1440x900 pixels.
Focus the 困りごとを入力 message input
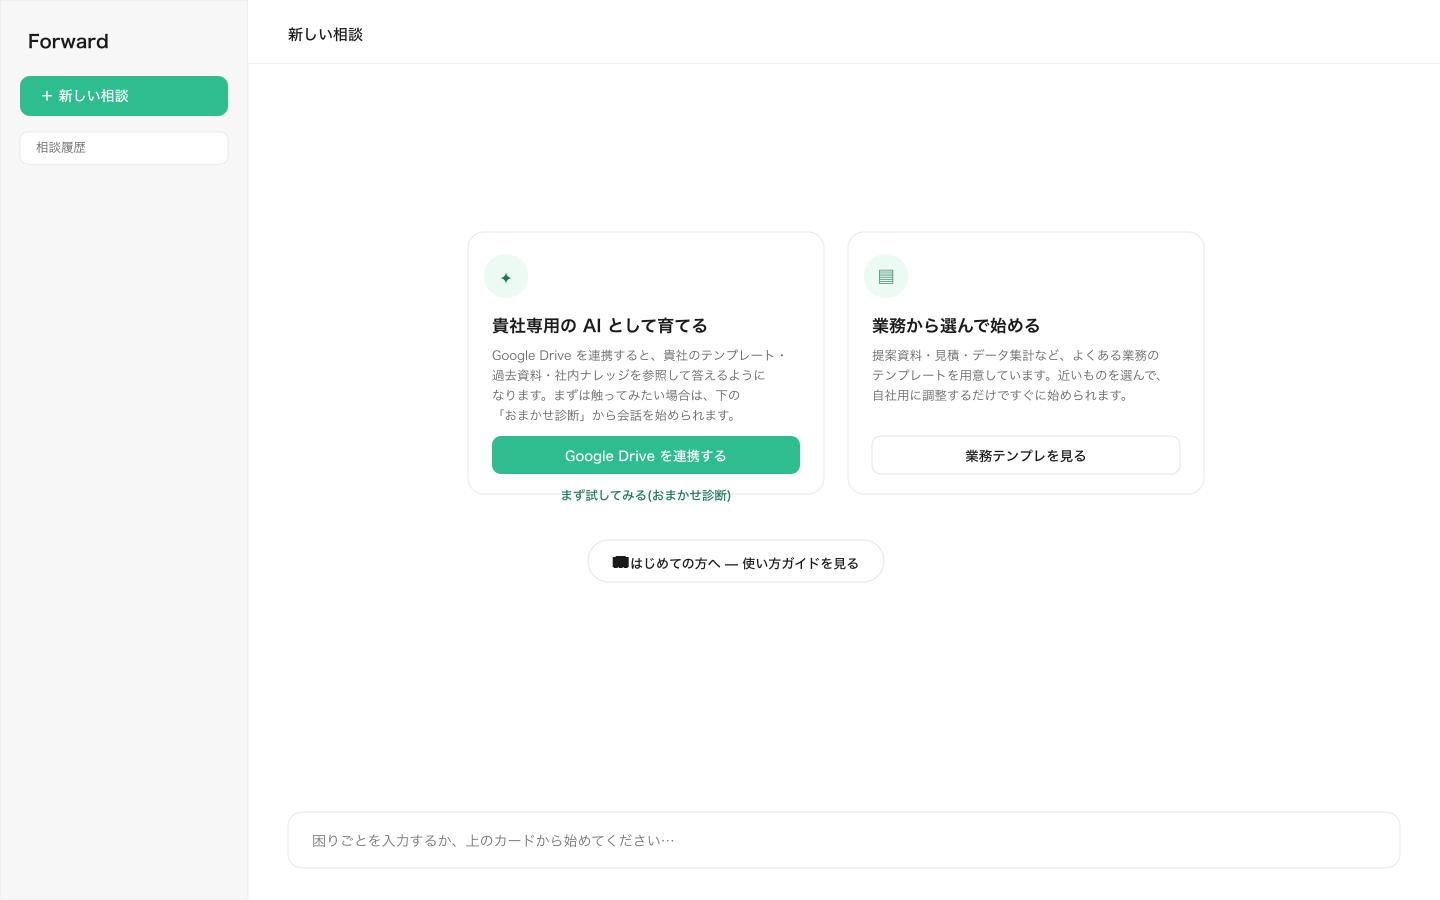pyautogui.click(x=844, y=840)
